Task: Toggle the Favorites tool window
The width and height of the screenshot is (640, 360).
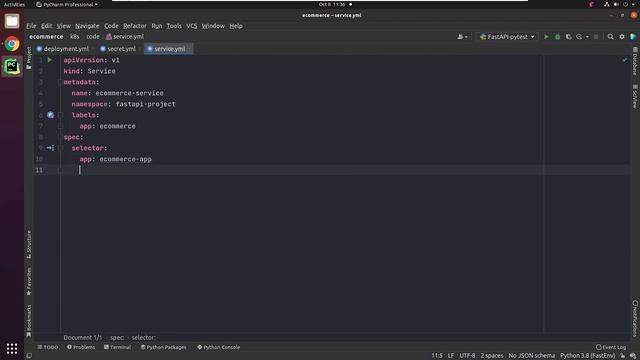Action: [29, 281]
